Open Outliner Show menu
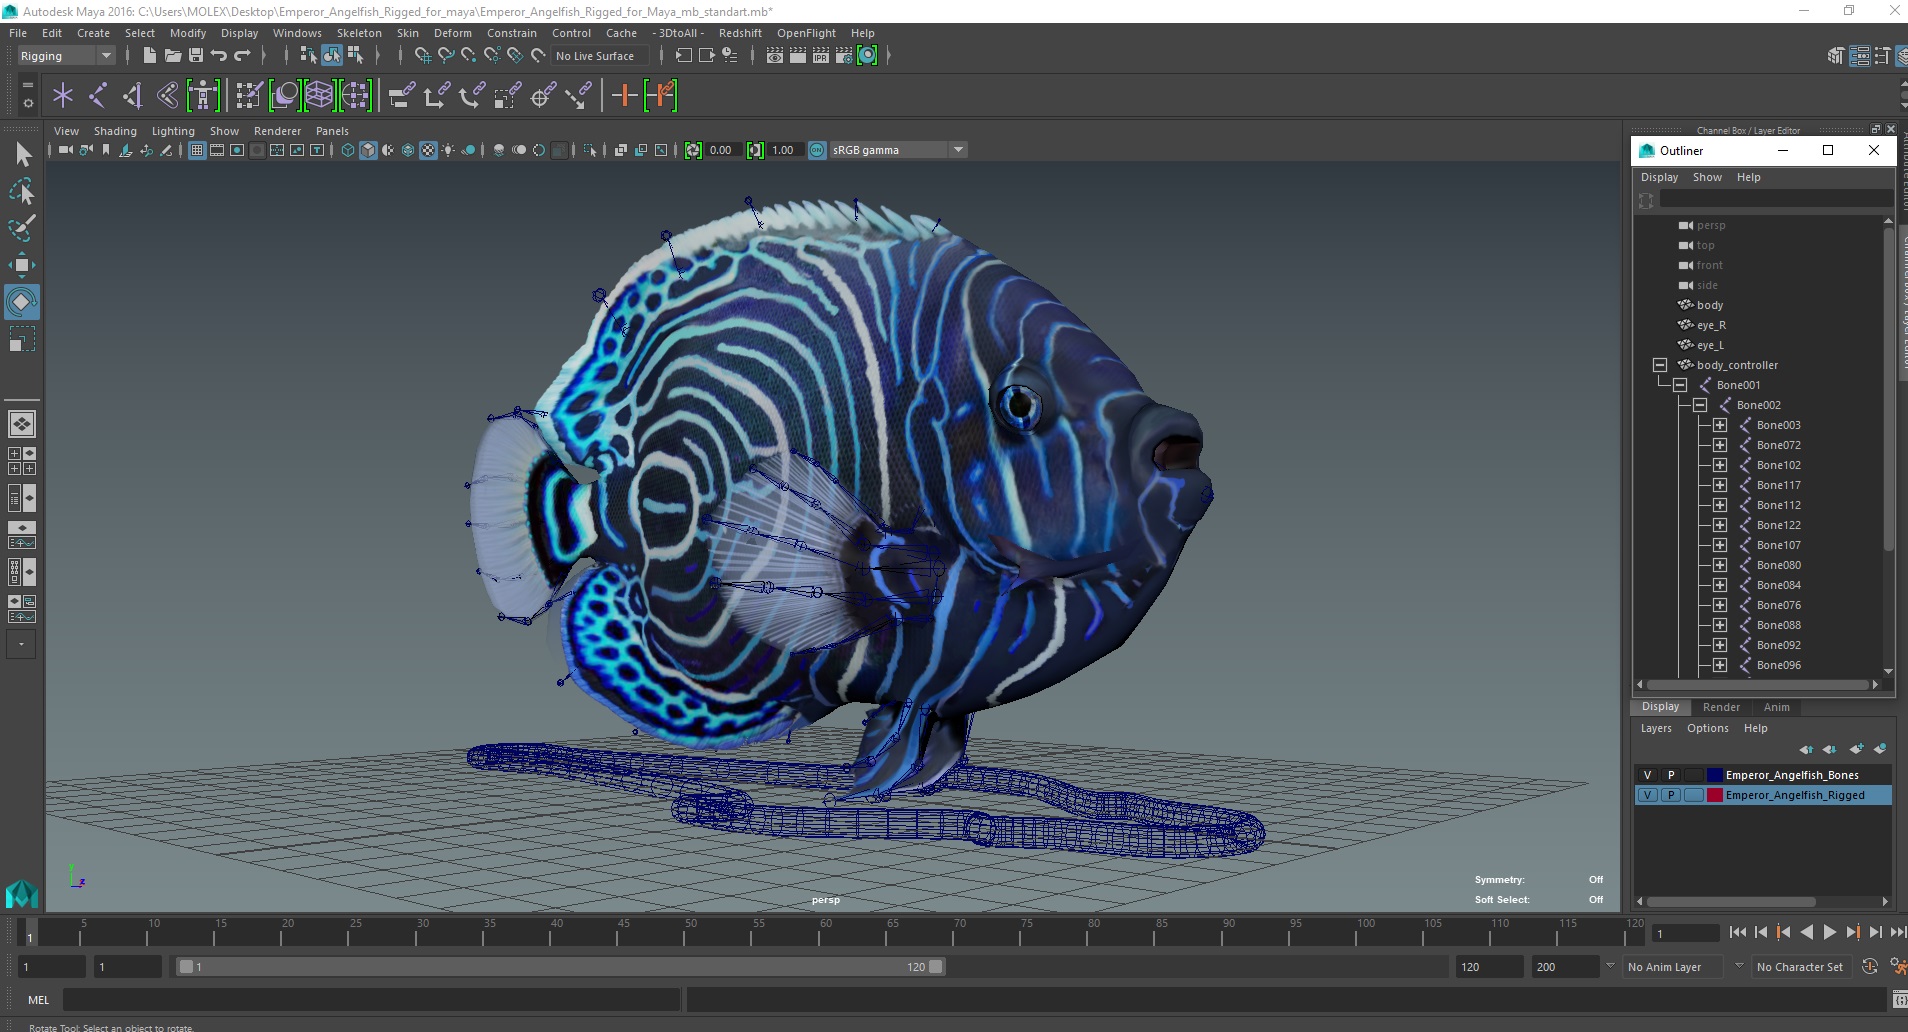This screenshot has height=1032, width=1908. tap(1707, 177)
